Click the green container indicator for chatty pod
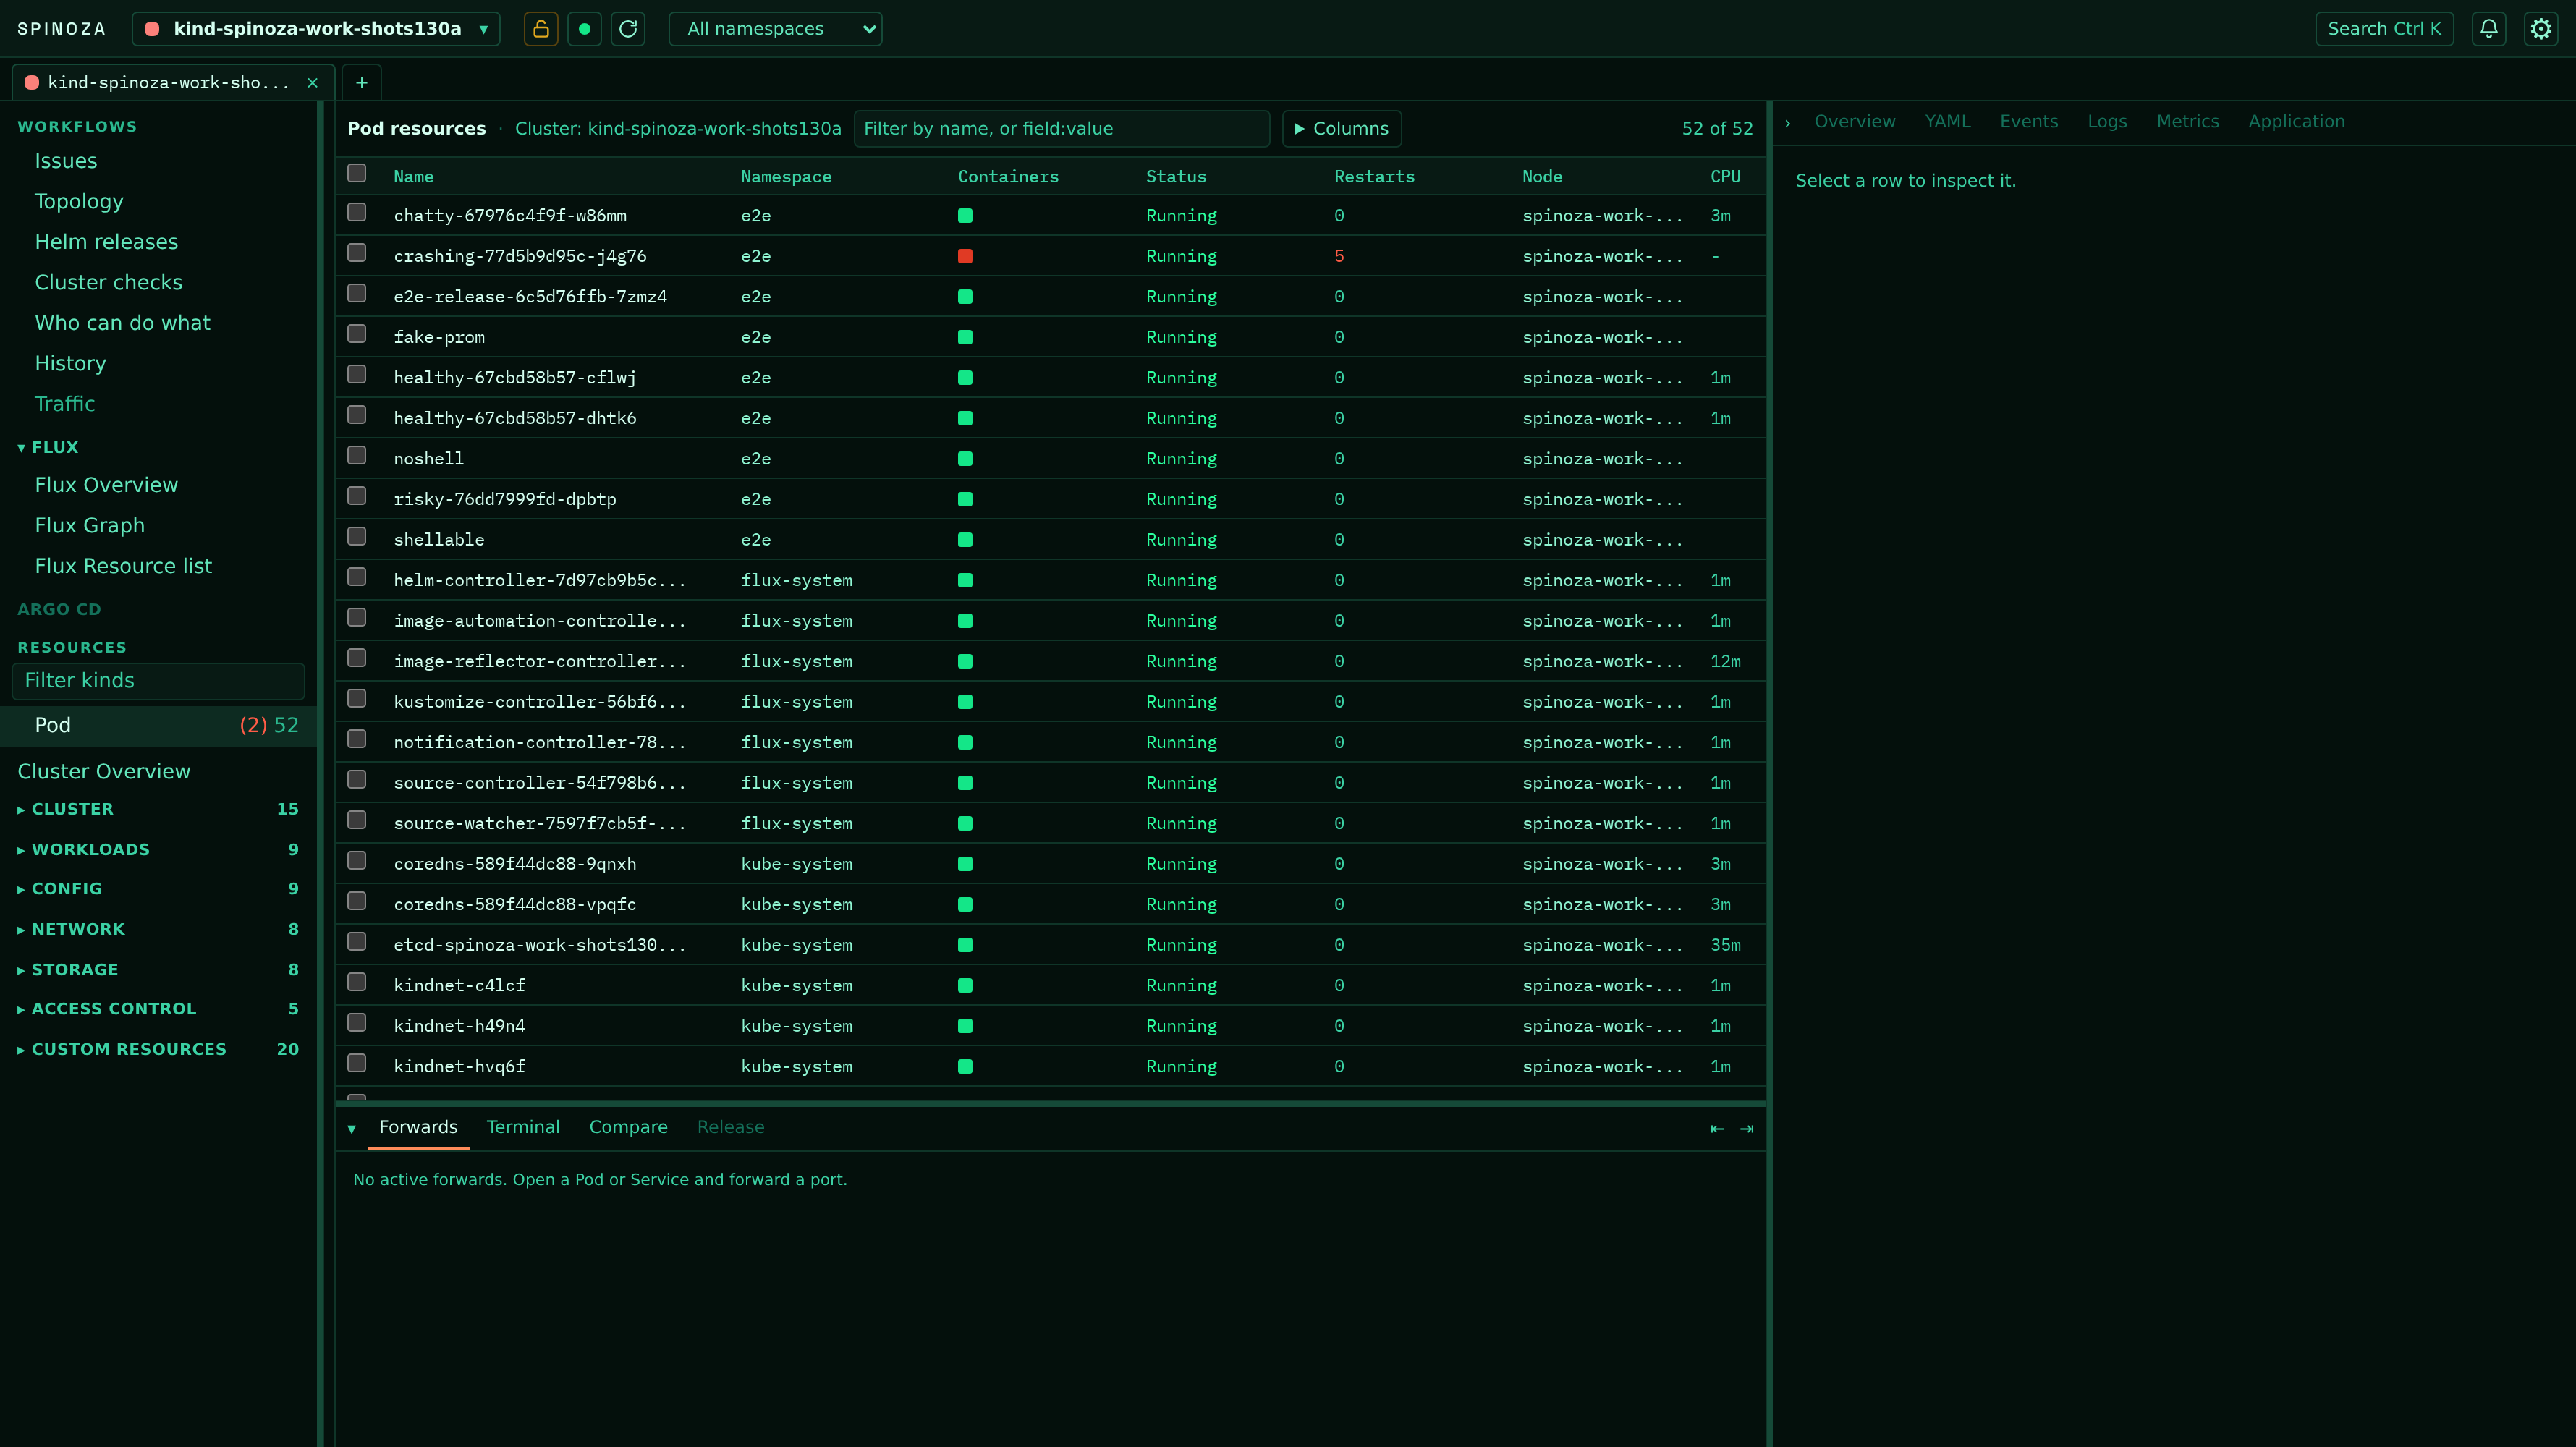The height and width of the screenshot is (1447, 2576). tap(965, 216)
